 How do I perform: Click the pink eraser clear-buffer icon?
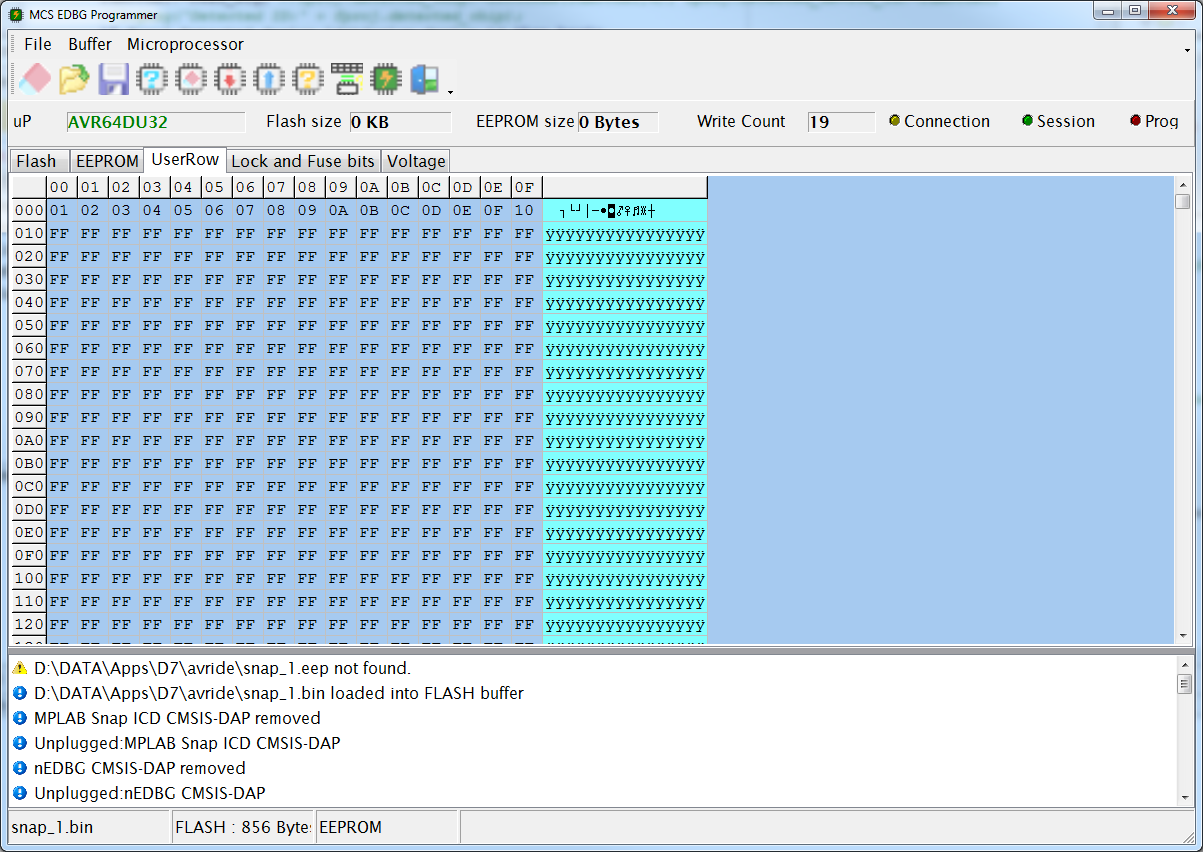pos(35,78)
